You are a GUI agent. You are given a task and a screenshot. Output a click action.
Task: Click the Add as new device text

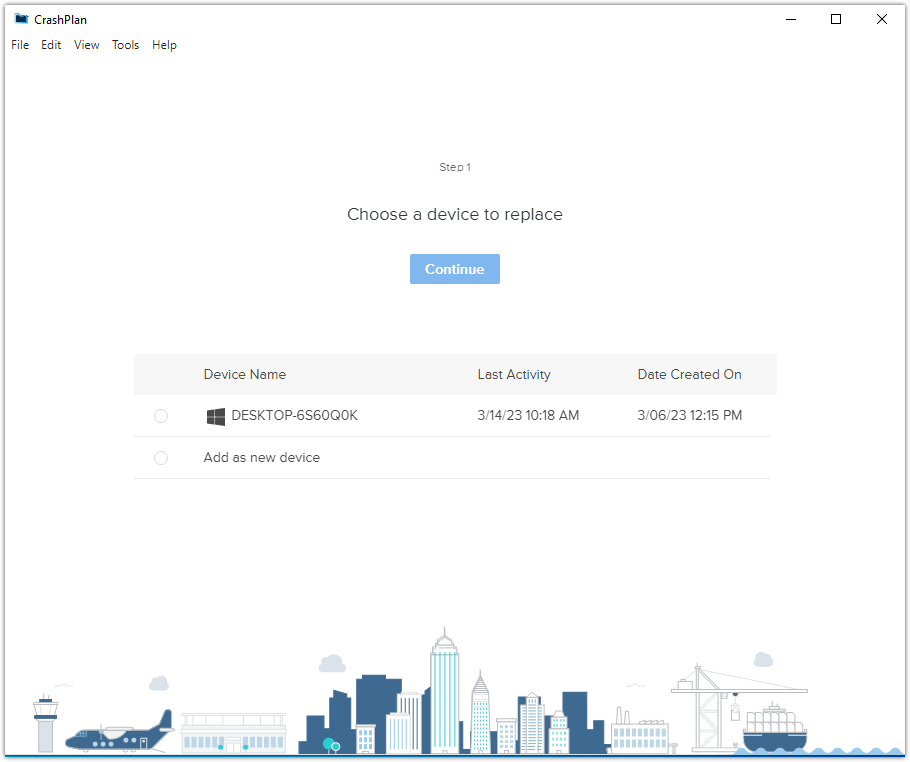[261, 457]
